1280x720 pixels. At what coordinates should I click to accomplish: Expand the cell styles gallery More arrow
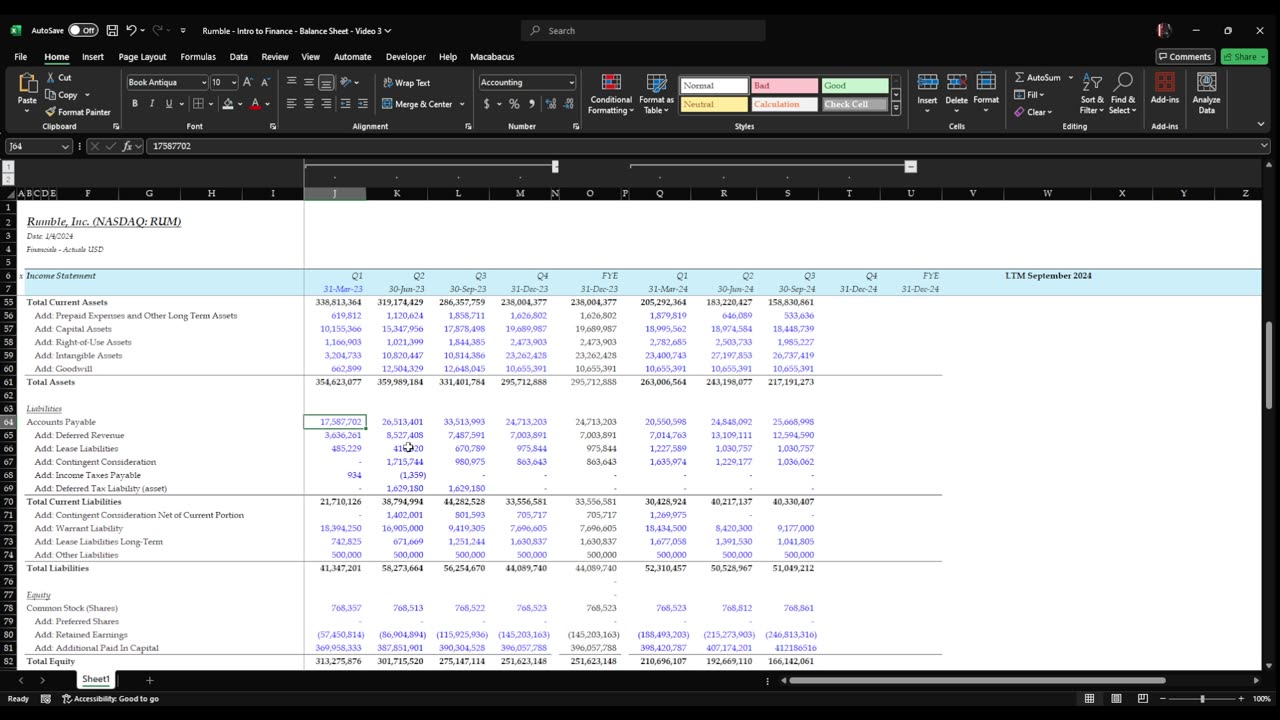pos(896,108)
